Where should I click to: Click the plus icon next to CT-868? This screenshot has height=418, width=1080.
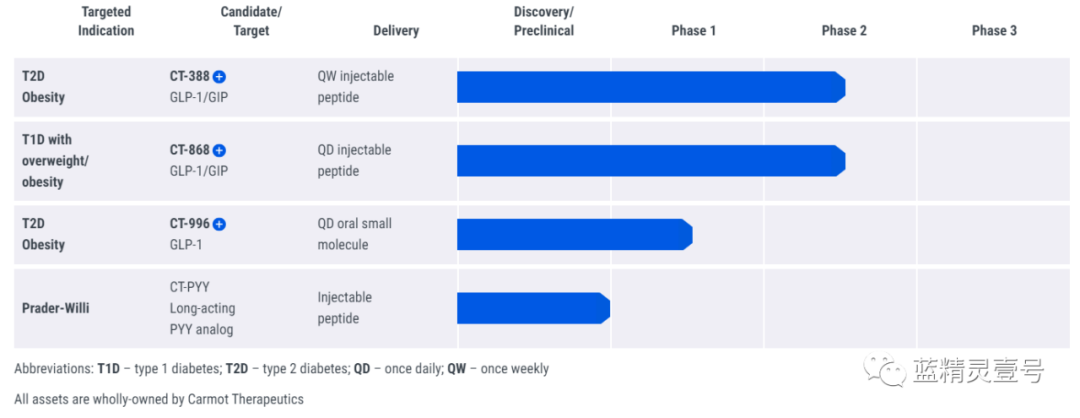(x=220, y=150)
